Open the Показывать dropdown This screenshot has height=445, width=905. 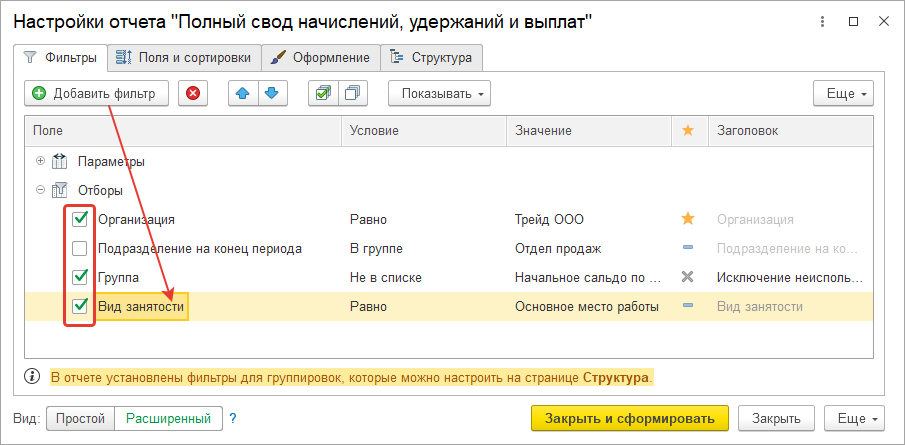point(439,94)
